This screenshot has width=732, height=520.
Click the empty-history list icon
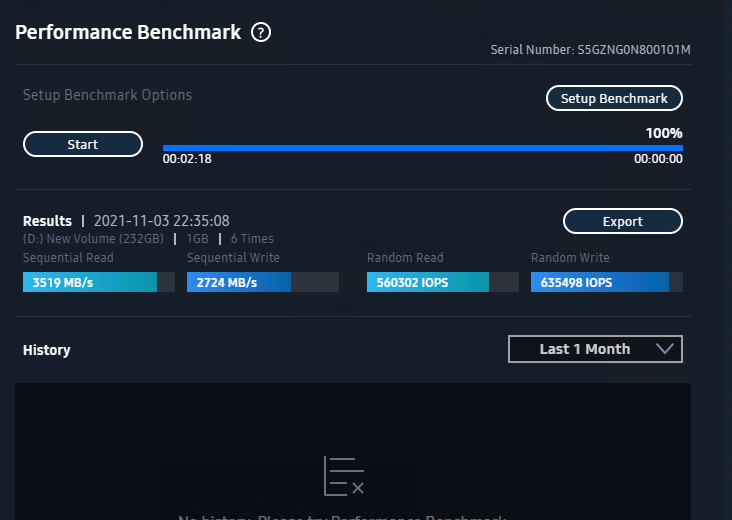[x=344, y=477]
